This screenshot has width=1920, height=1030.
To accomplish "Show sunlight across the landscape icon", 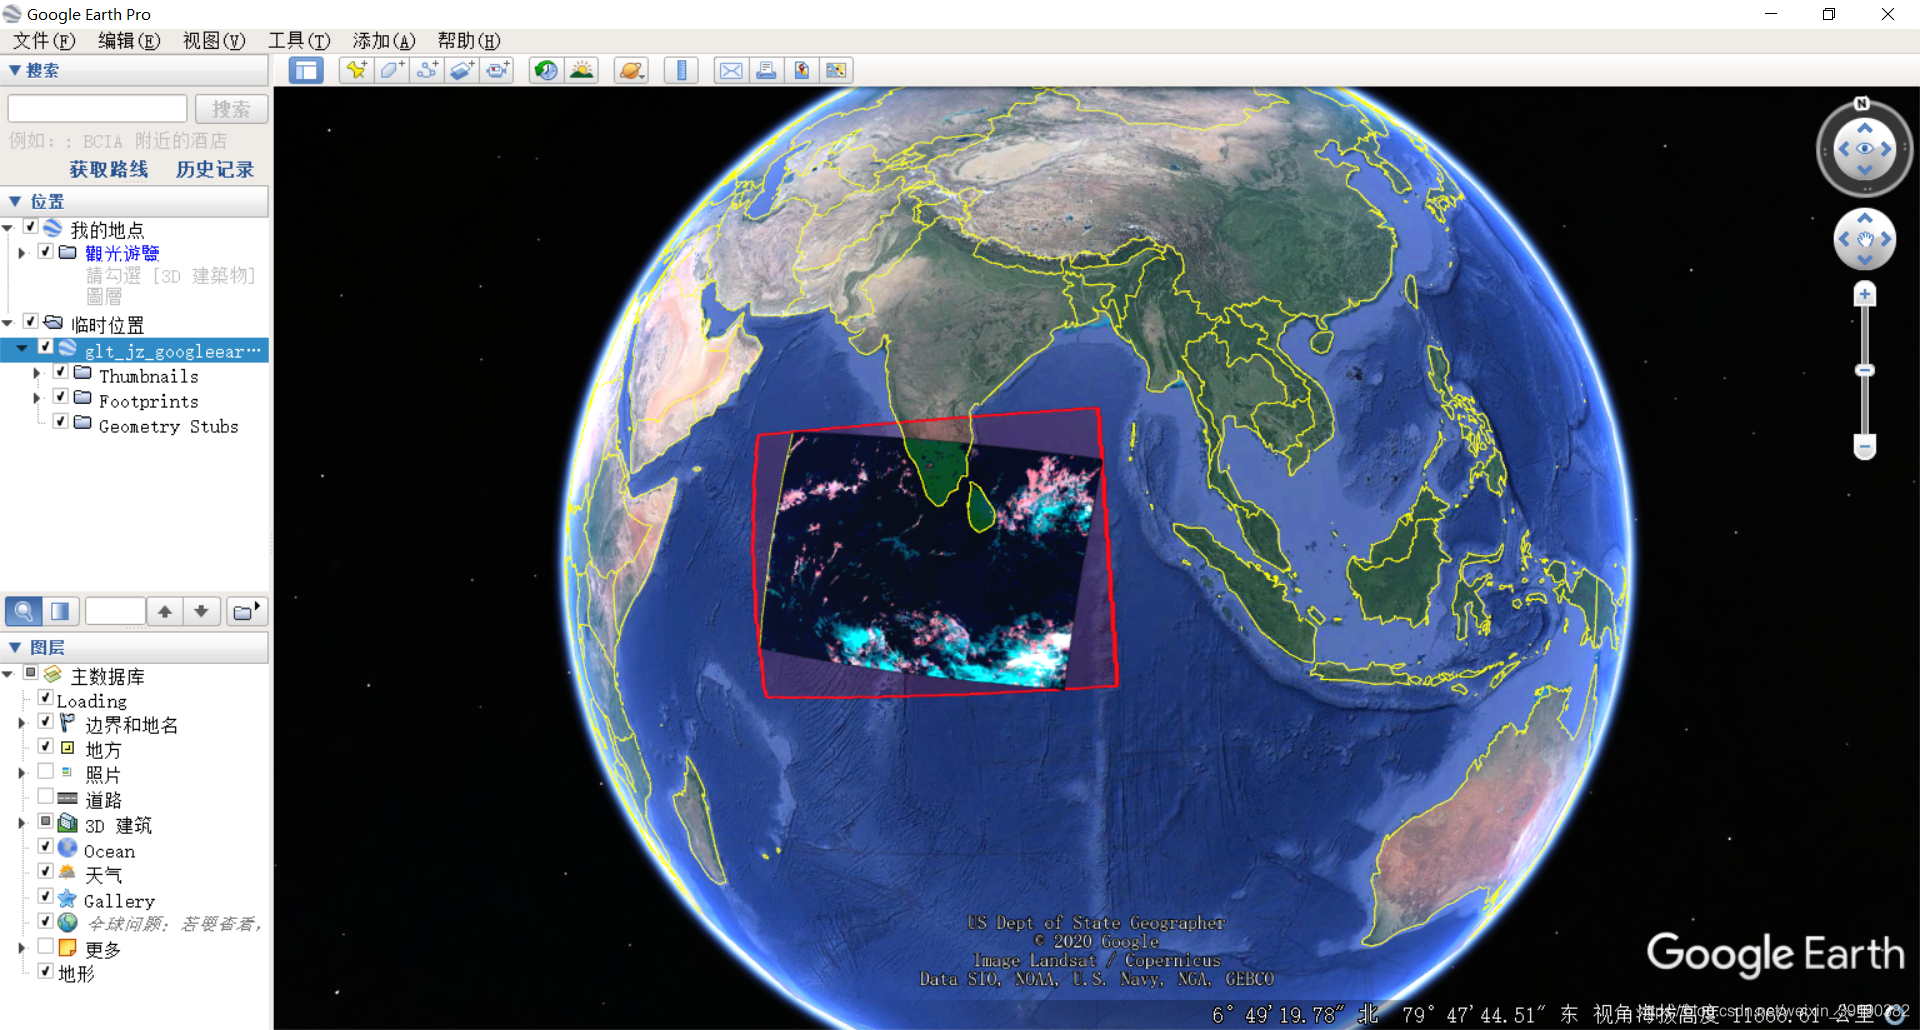I will click(x=582, y=70).
